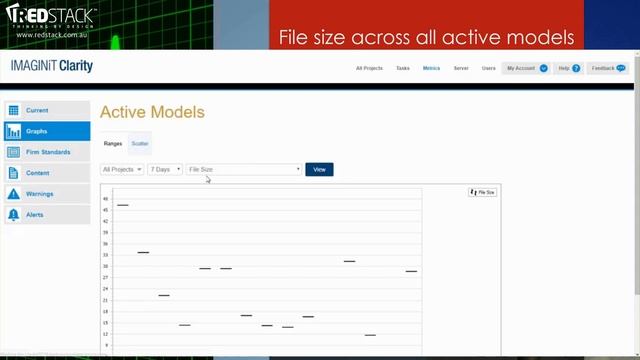Screen dimensions: 640x360
Task: Click the Graphs sidebar label
Action: 37,131
